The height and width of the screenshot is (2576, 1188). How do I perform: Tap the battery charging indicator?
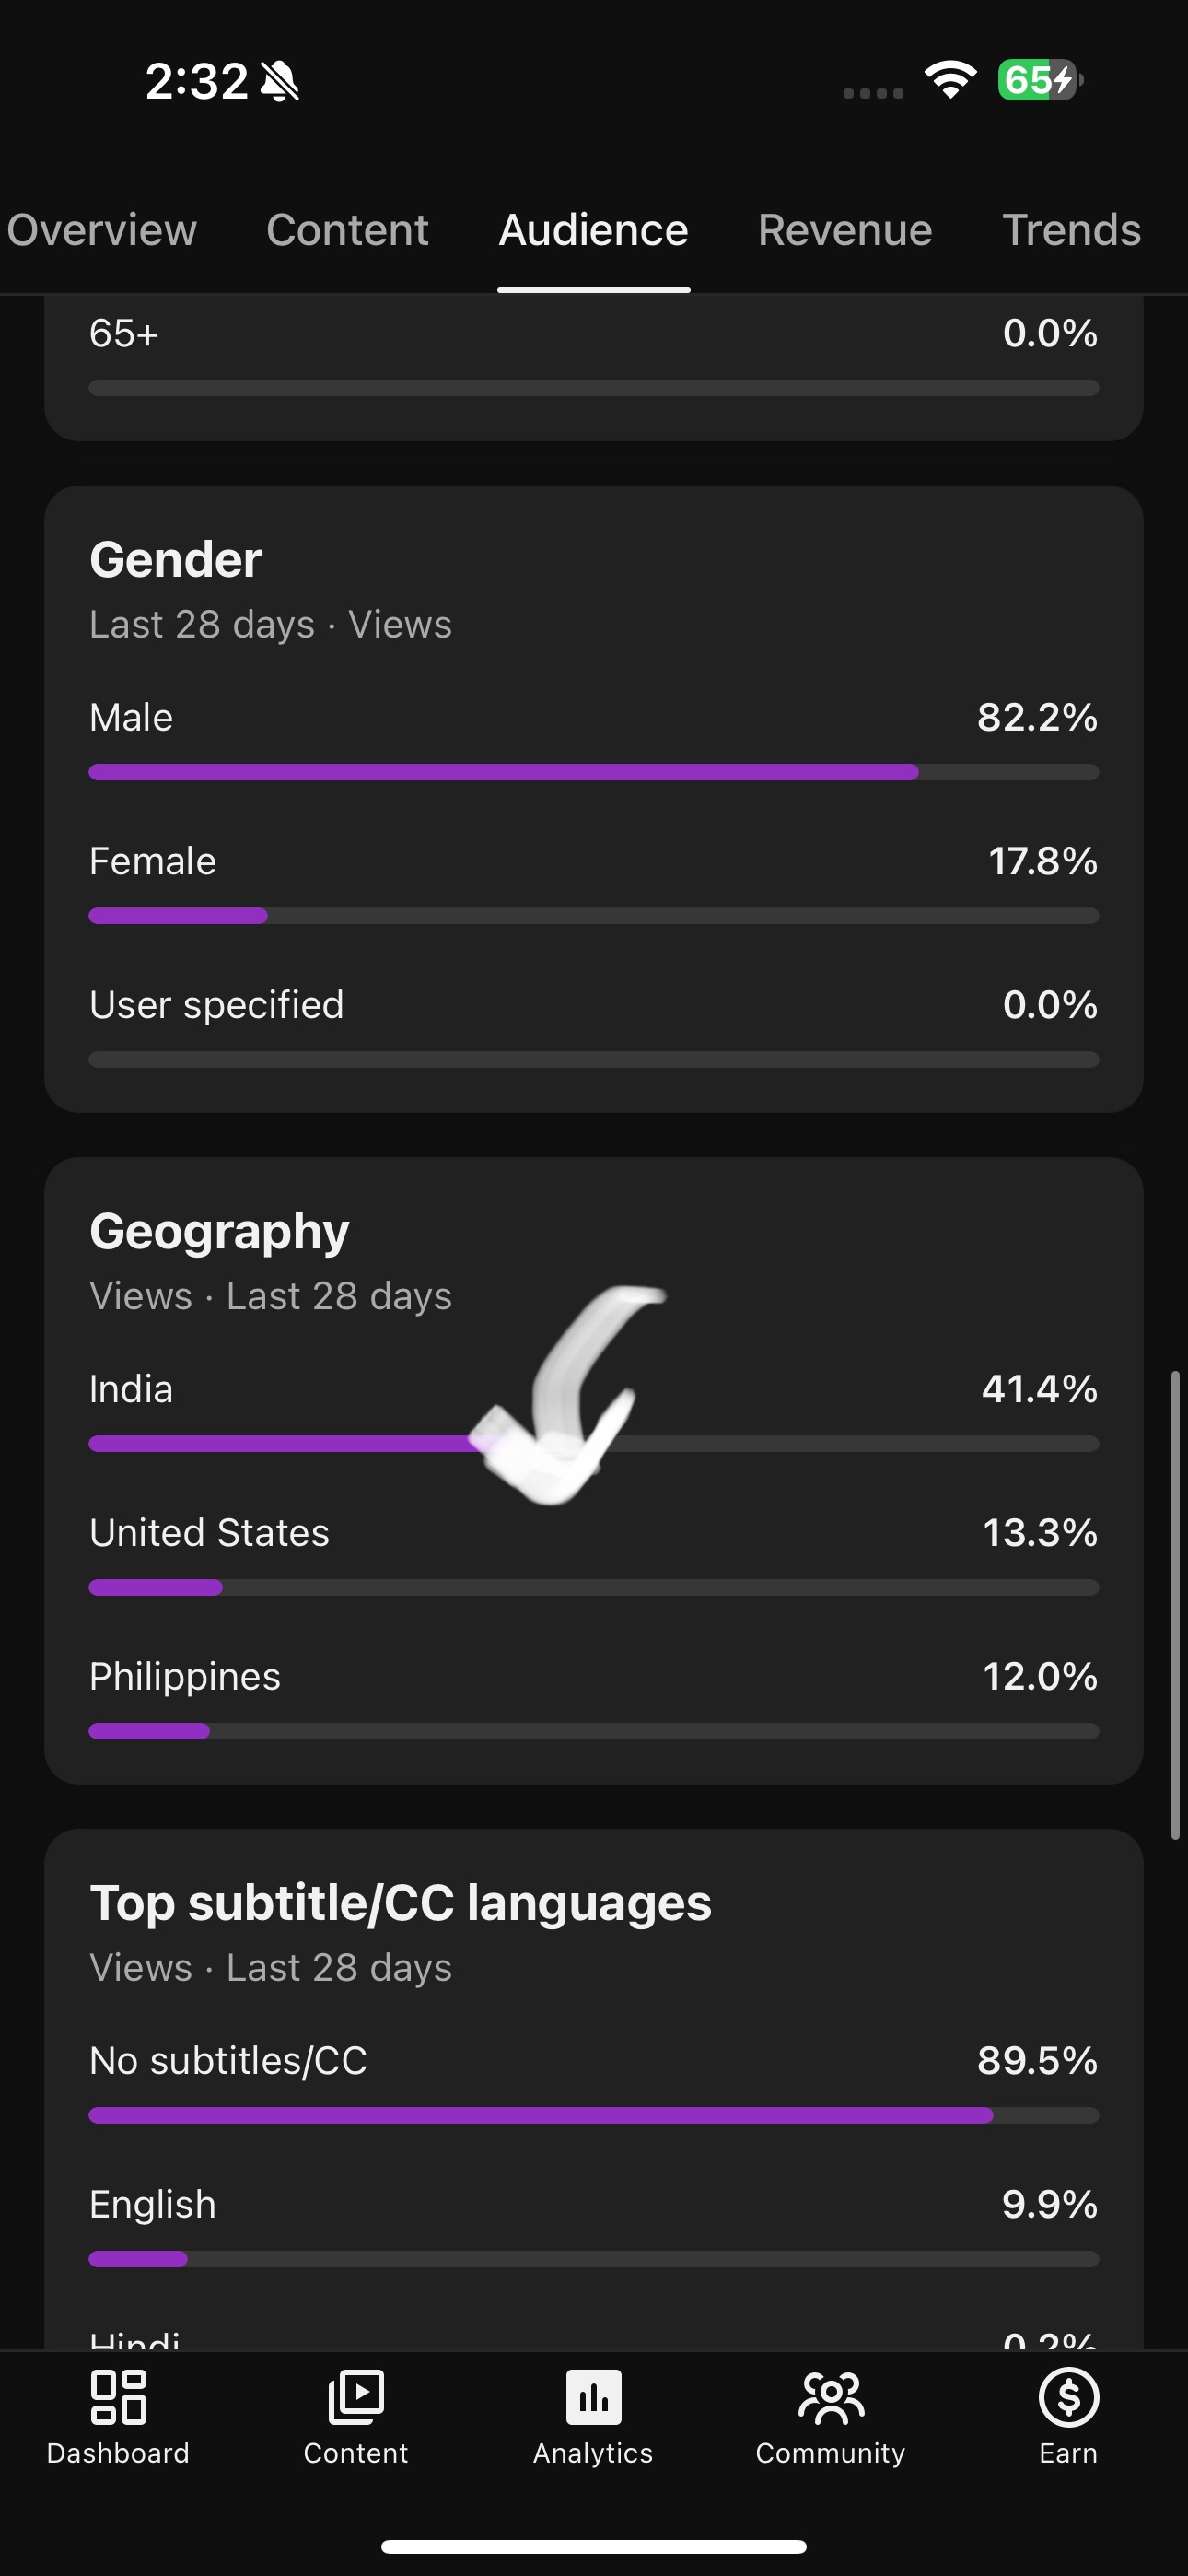point(1040,80)
